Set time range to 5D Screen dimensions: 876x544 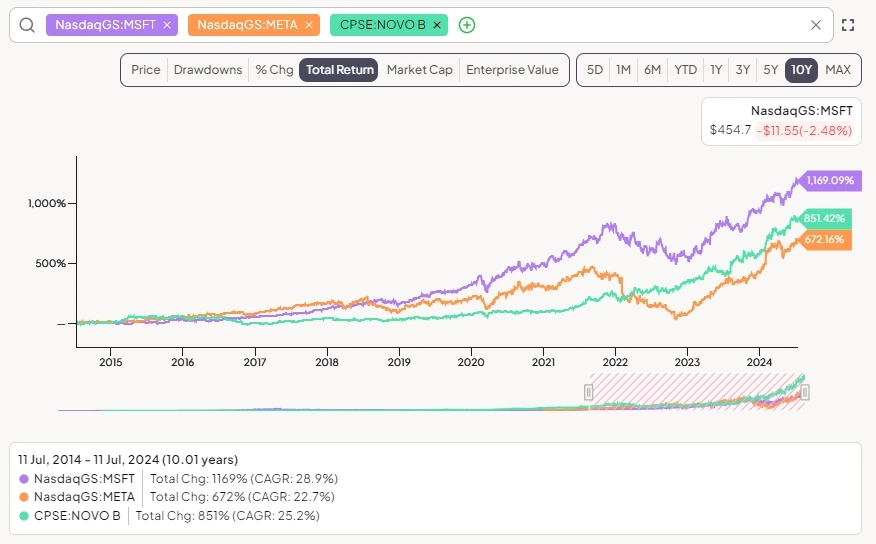(594, 70)
